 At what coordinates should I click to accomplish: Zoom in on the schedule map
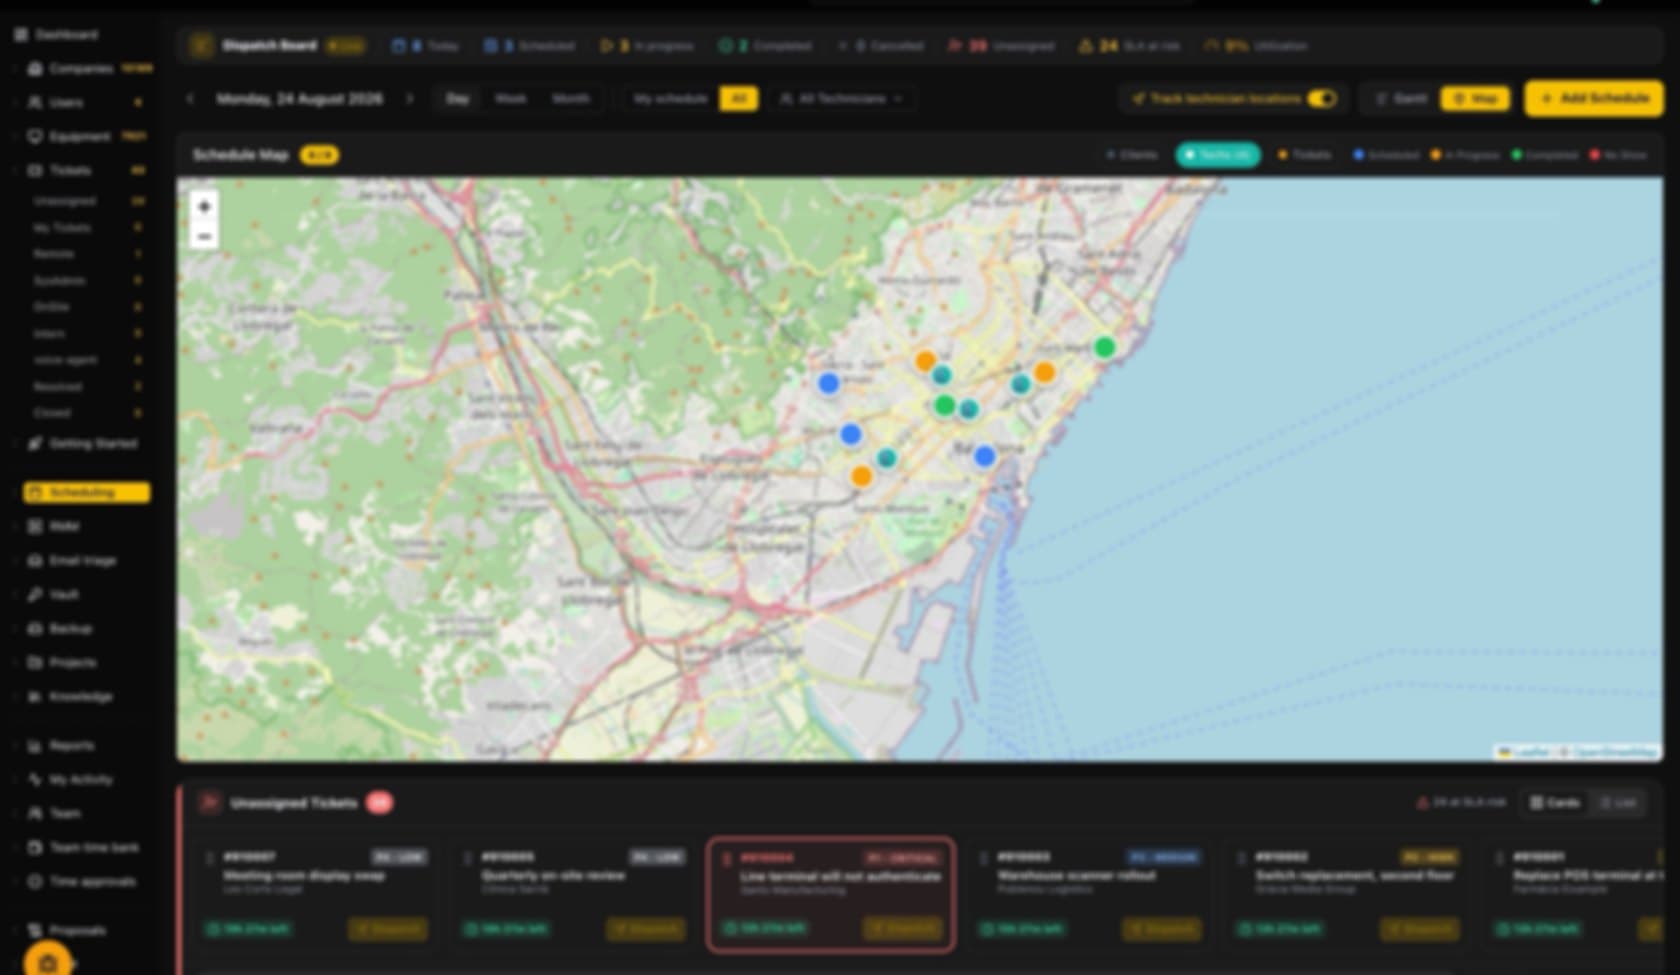(204, 207)
